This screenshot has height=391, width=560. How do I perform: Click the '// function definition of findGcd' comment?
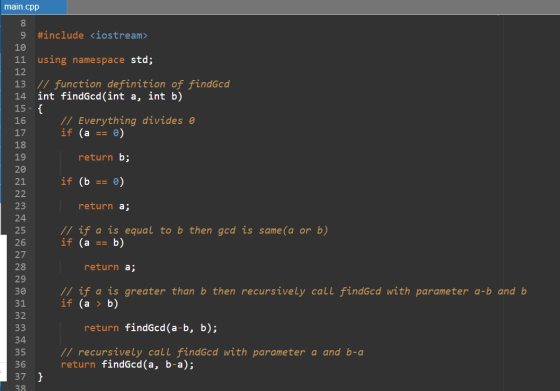point(134,84)
